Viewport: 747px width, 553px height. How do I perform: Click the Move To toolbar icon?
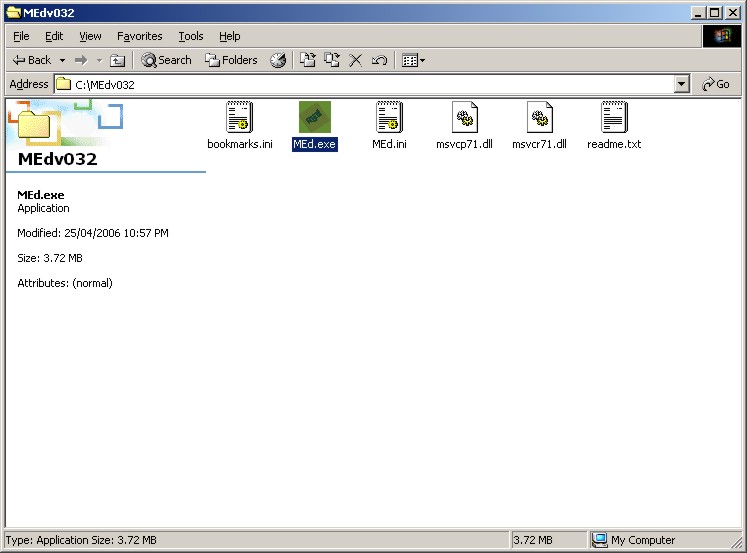pos(307,60)
